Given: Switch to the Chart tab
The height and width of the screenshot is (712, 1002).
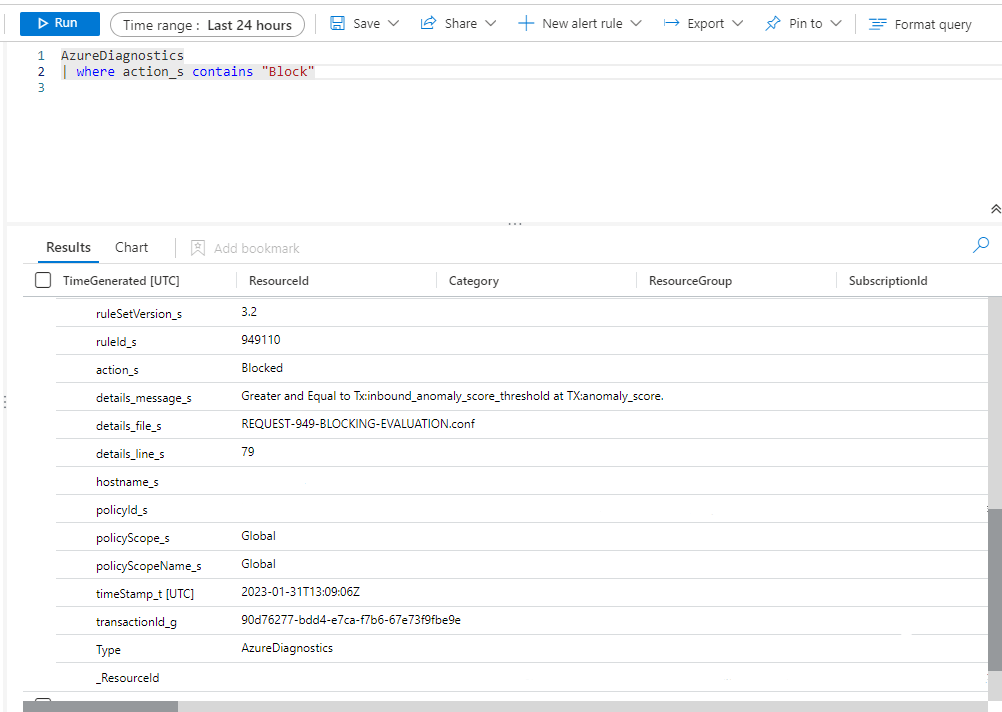Looking at the screenshot, I should pyautogui.click(x=131, y=247).
